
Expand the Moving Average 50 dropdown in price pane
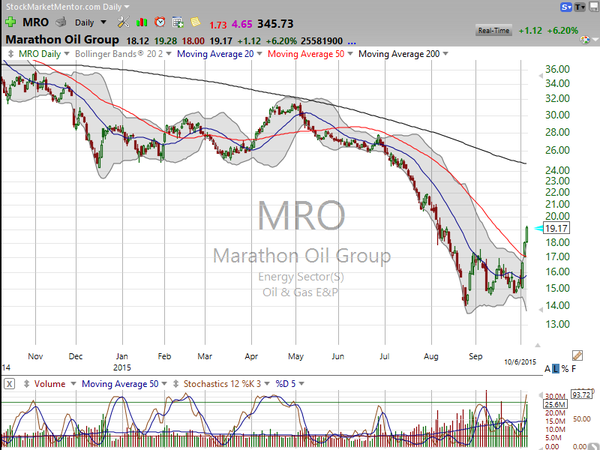click(350, 54)
